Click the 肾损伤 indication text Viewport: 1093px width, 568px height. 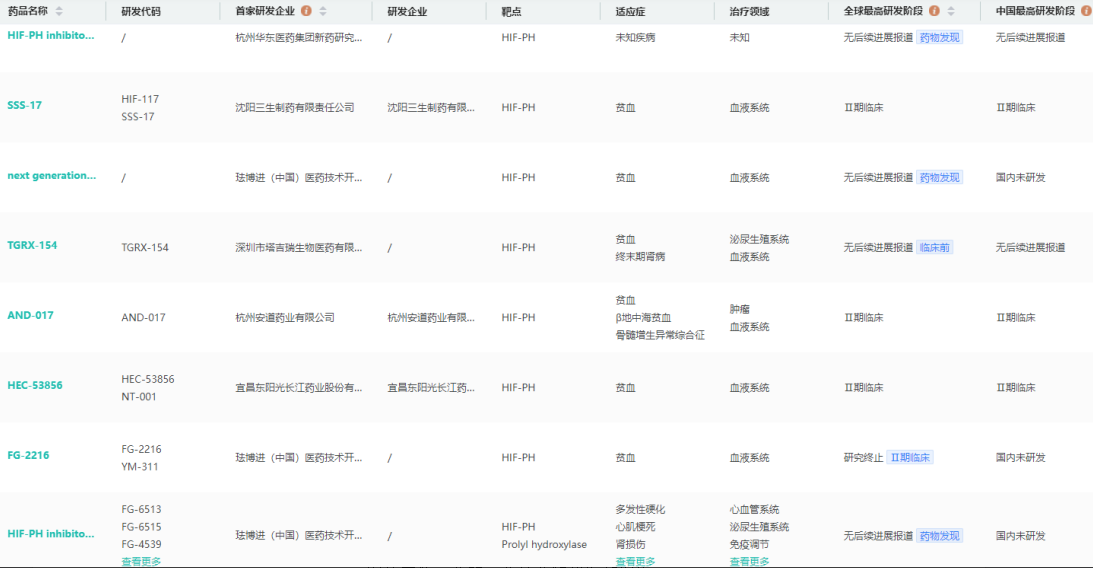click(x=630, y=544)
